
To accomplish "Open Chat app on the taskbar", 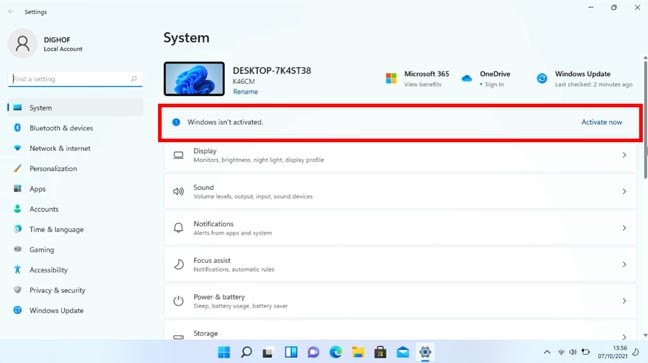I will [313, 352].
